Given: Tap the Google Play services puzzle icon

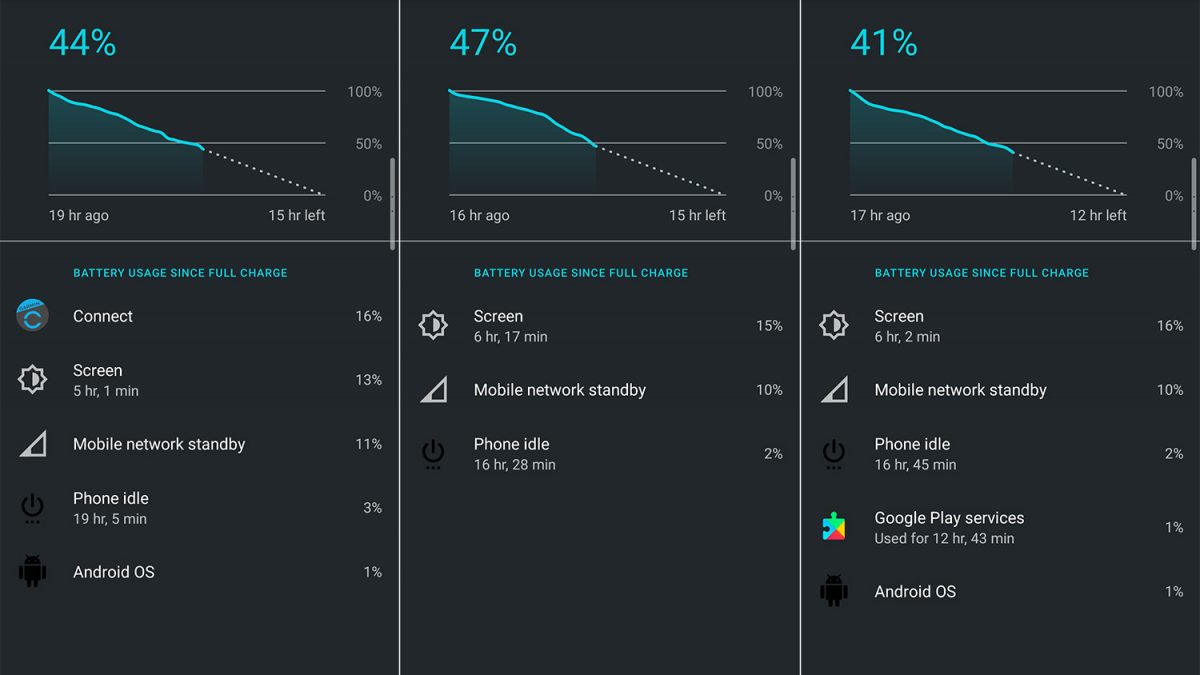Looking at the screenshot, I should click(834, 527).
